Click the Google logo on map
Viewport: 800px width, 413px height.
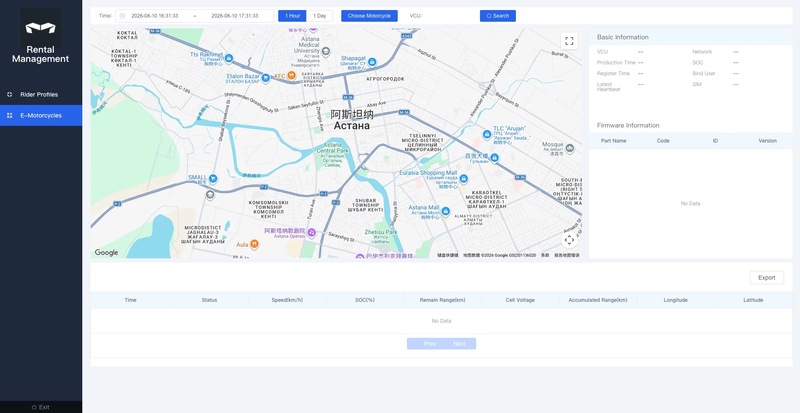click(x=107, y=252)
